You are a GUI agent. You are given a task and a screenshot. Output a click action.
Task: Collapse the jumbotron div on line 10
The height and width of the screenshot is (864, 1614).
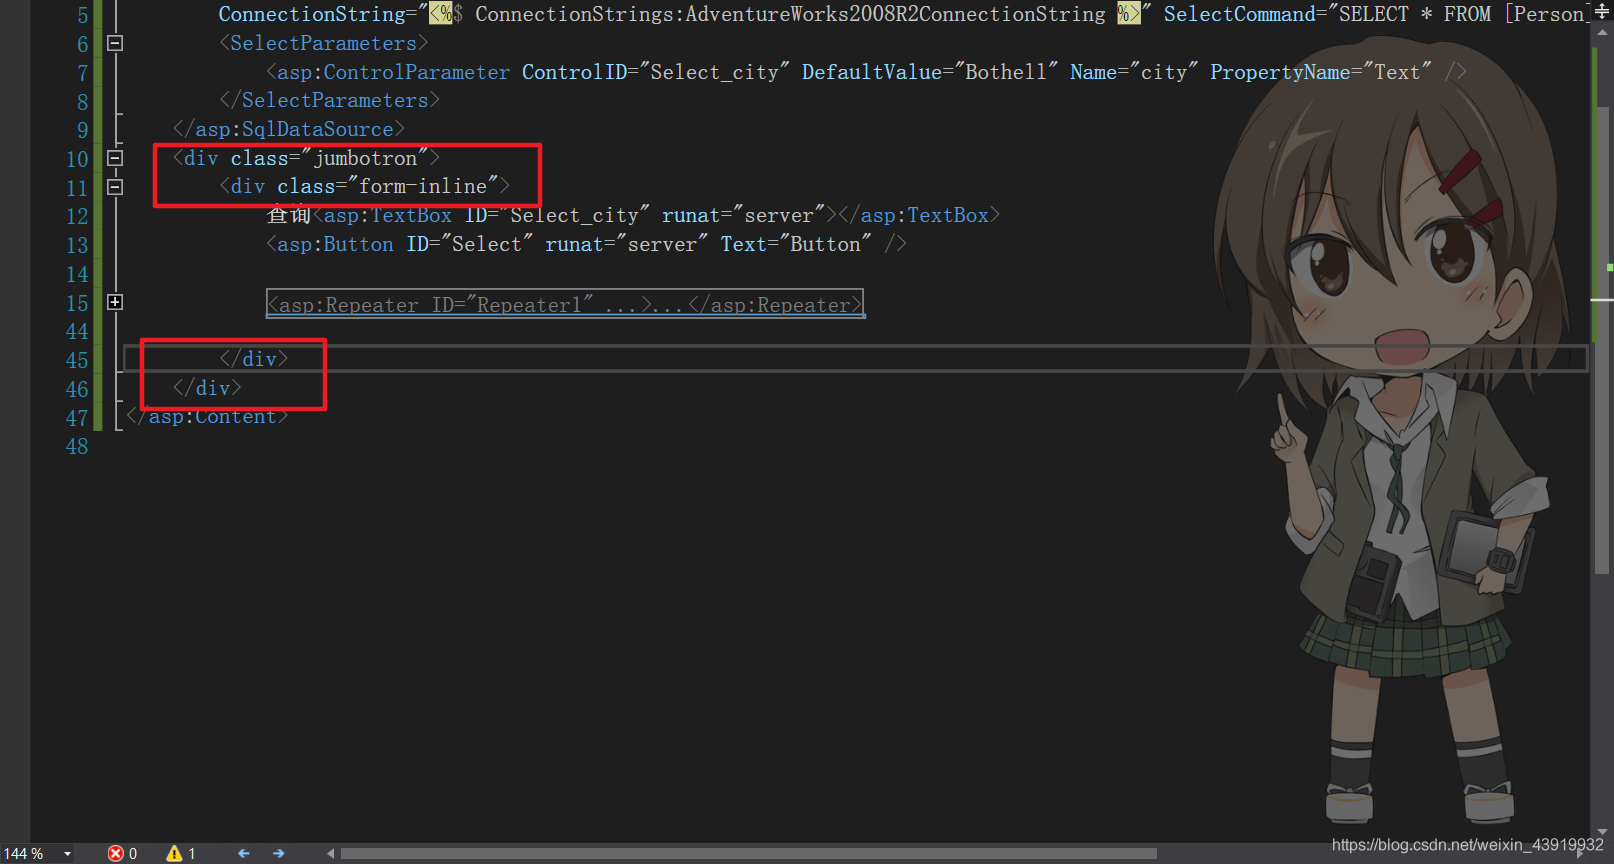coord(115,158)
